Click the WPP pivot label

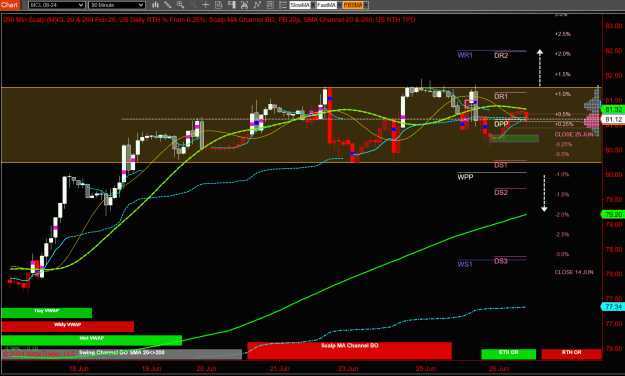pyautogui.click(x=465, y=177)
